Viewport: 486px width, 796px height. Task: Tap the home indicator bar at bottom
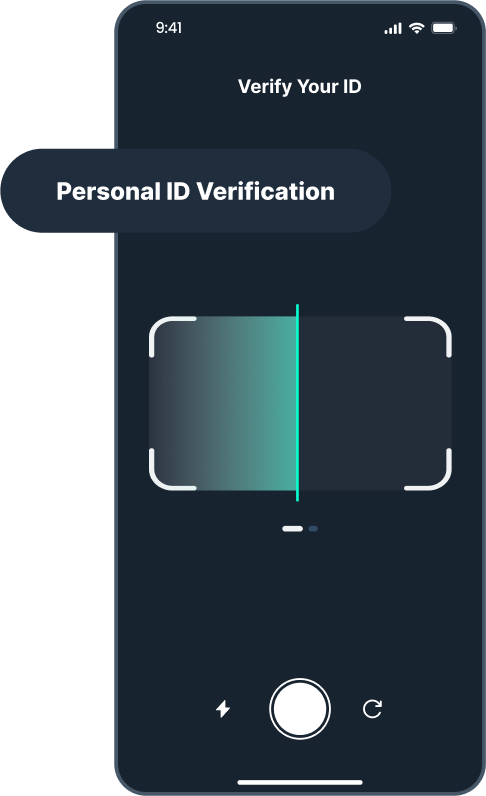300,782
